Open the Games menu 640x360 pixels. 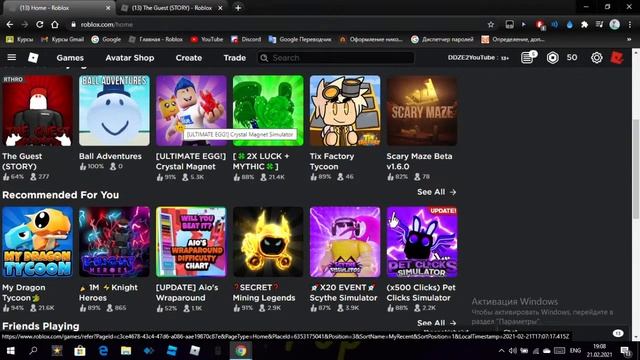coord(70,58)
